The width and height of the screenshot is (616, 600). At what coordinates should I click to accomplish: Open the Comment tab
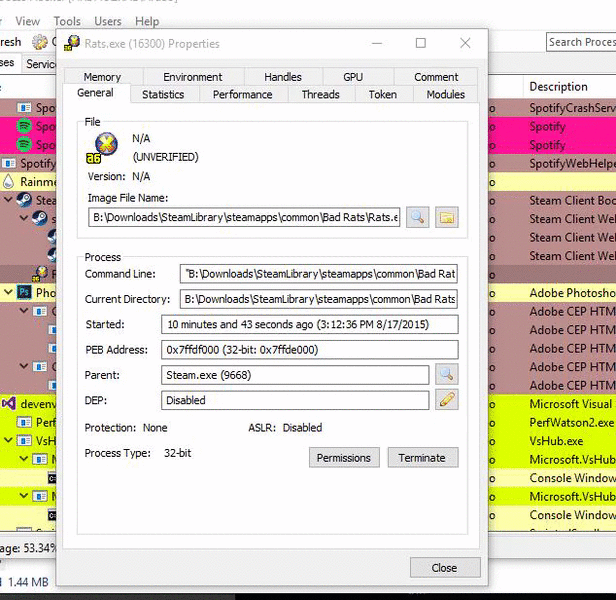(x=436, y=77)
